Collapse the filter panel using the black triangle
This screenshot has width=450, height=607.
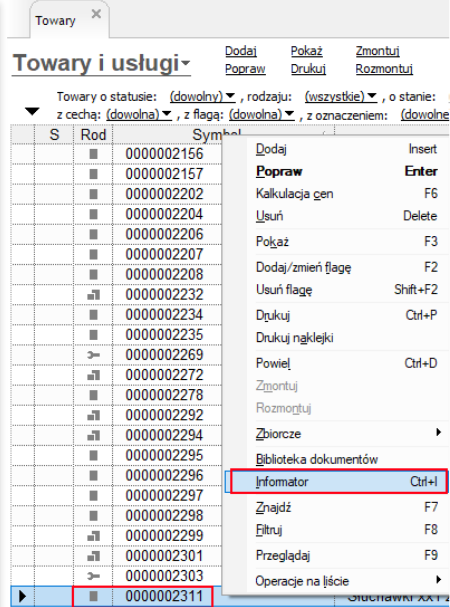click(32, 112)
